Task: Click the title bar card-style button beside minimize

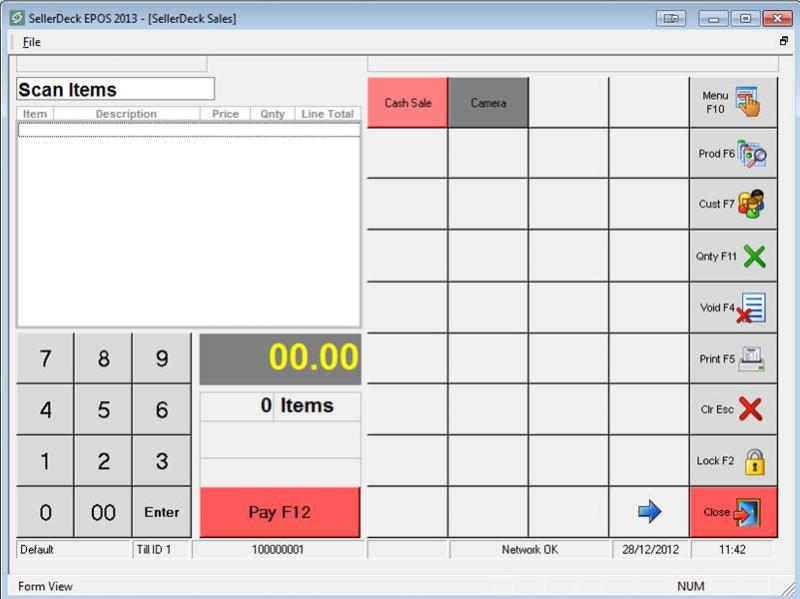Action: [671, 19]
